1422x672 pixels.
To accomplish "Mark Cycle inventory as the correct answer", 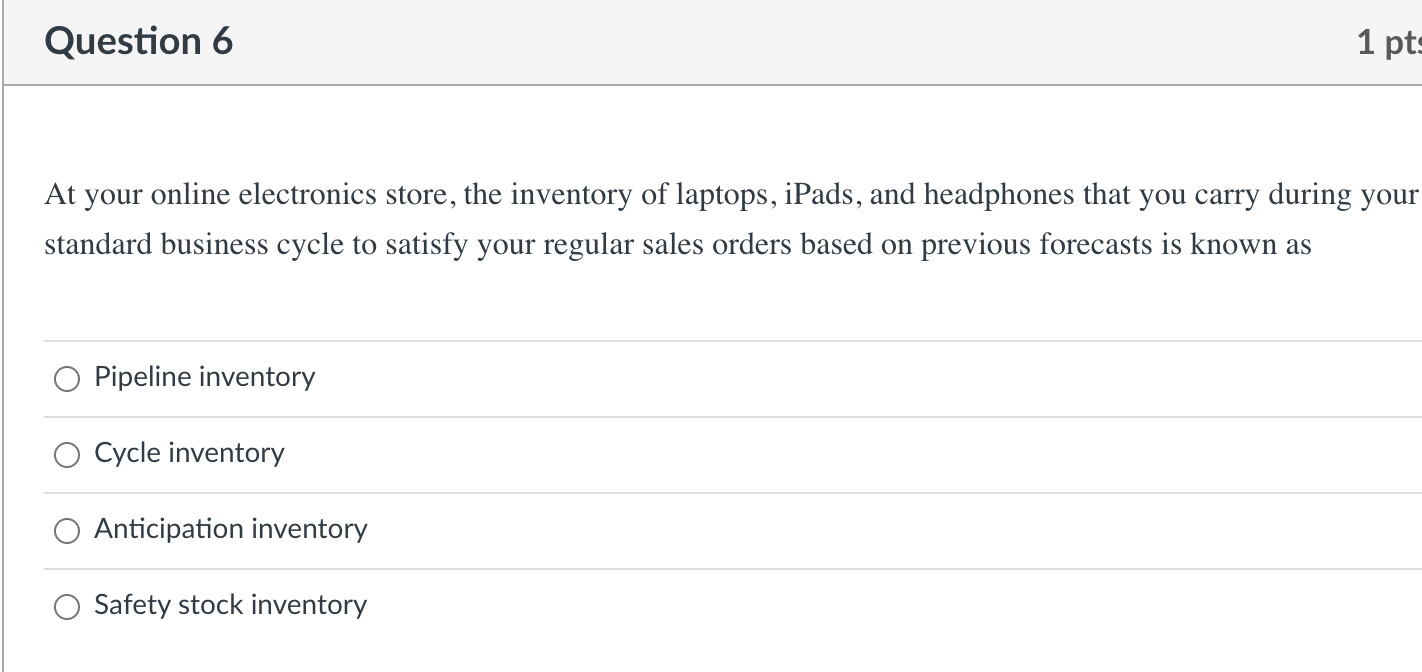I will coord(66,454).
